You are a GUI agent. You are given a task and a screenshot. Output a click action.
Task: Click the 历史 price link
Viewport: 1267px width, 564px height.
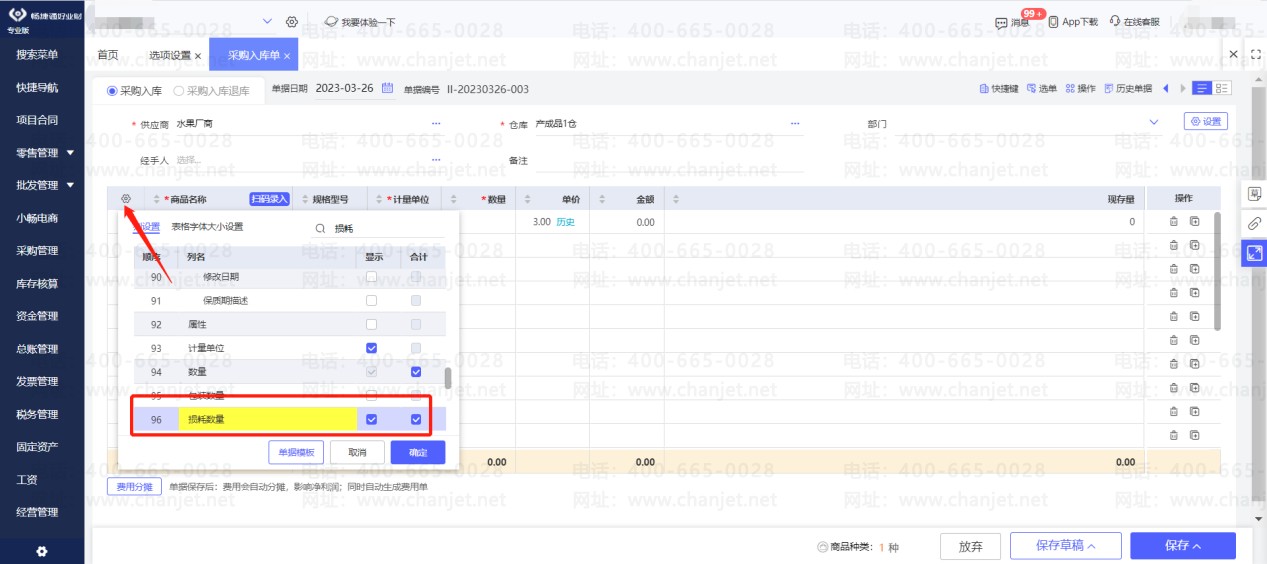(565, 222)
